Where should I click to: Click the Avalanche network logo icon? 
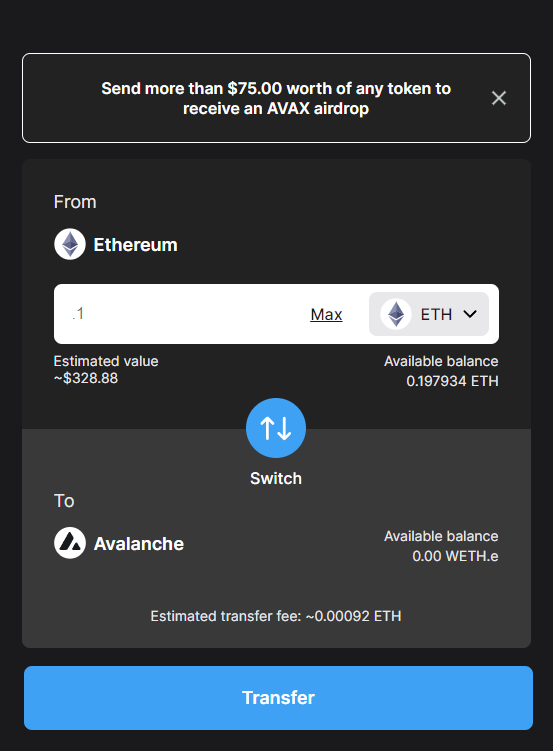pos(70,543)
